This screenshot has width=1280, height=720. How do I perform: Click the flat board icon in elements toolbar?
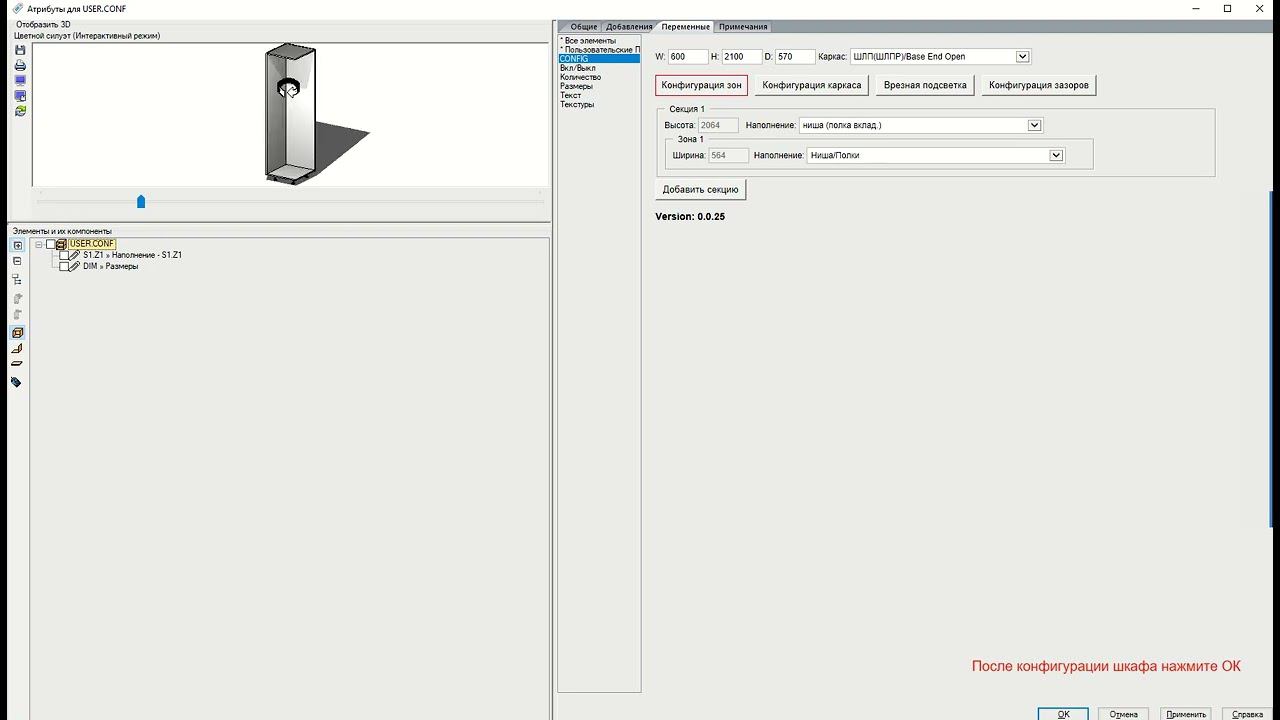17,364
